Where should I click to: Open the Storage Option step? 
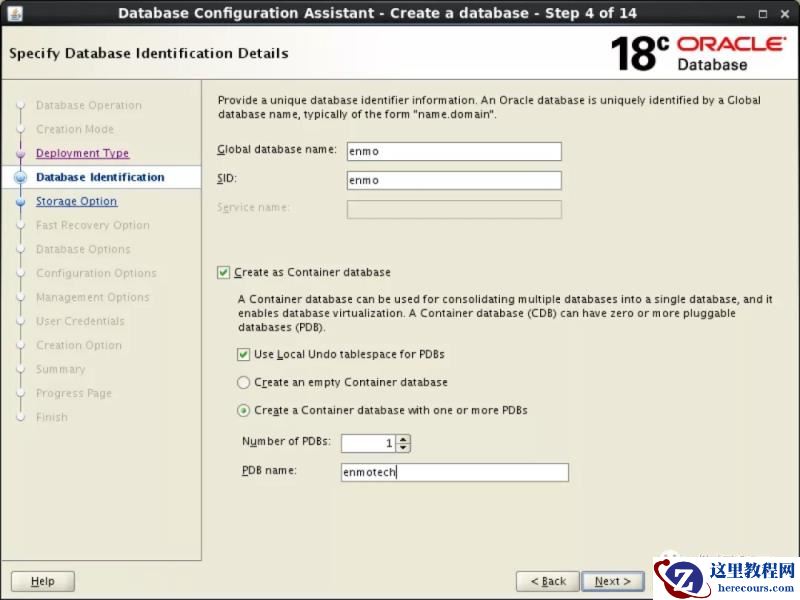[x=77, y=201]
